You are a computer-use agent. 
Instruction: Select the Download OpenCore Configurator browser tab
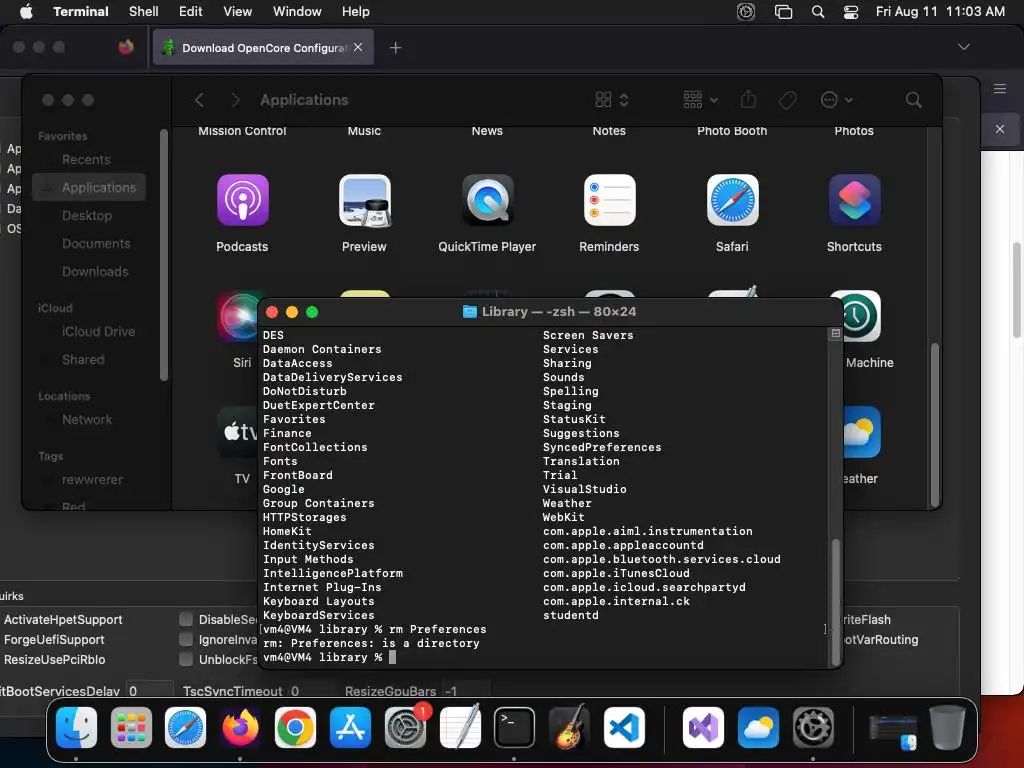click(263, 47)
